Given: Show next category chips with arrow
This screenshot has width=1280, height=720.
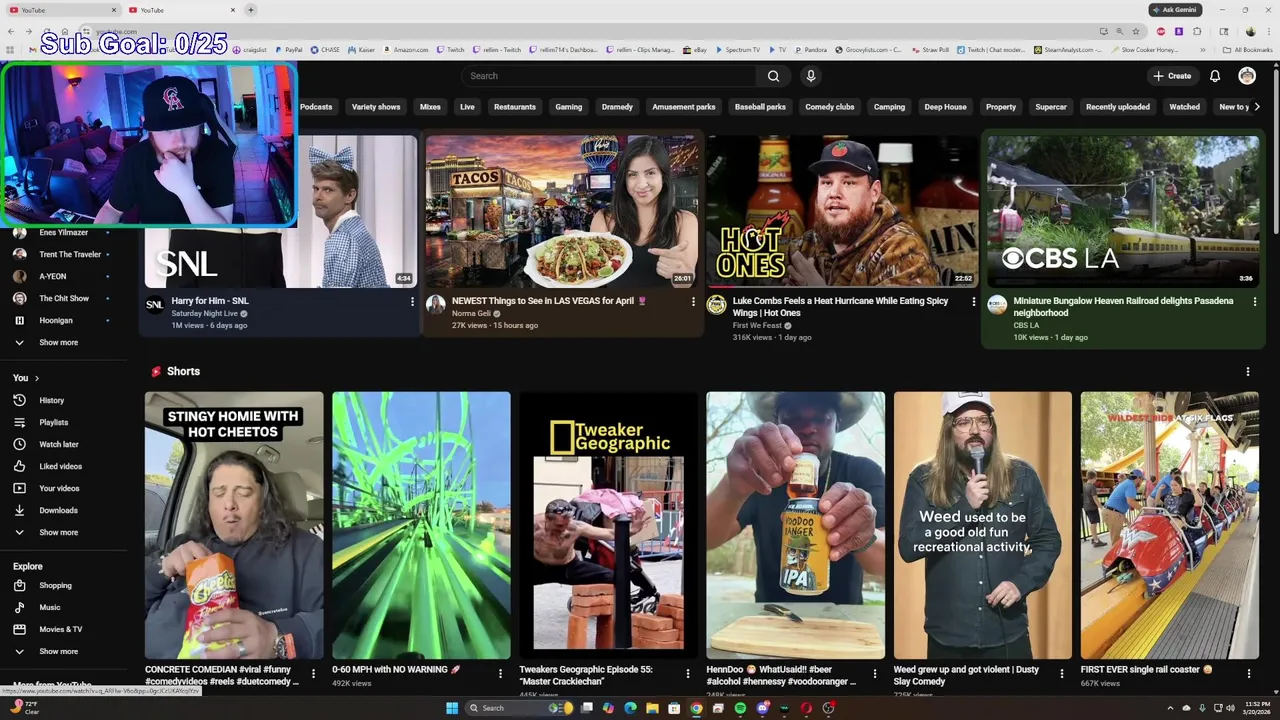Looking at the screenshot, I should tap(1257, 107).
